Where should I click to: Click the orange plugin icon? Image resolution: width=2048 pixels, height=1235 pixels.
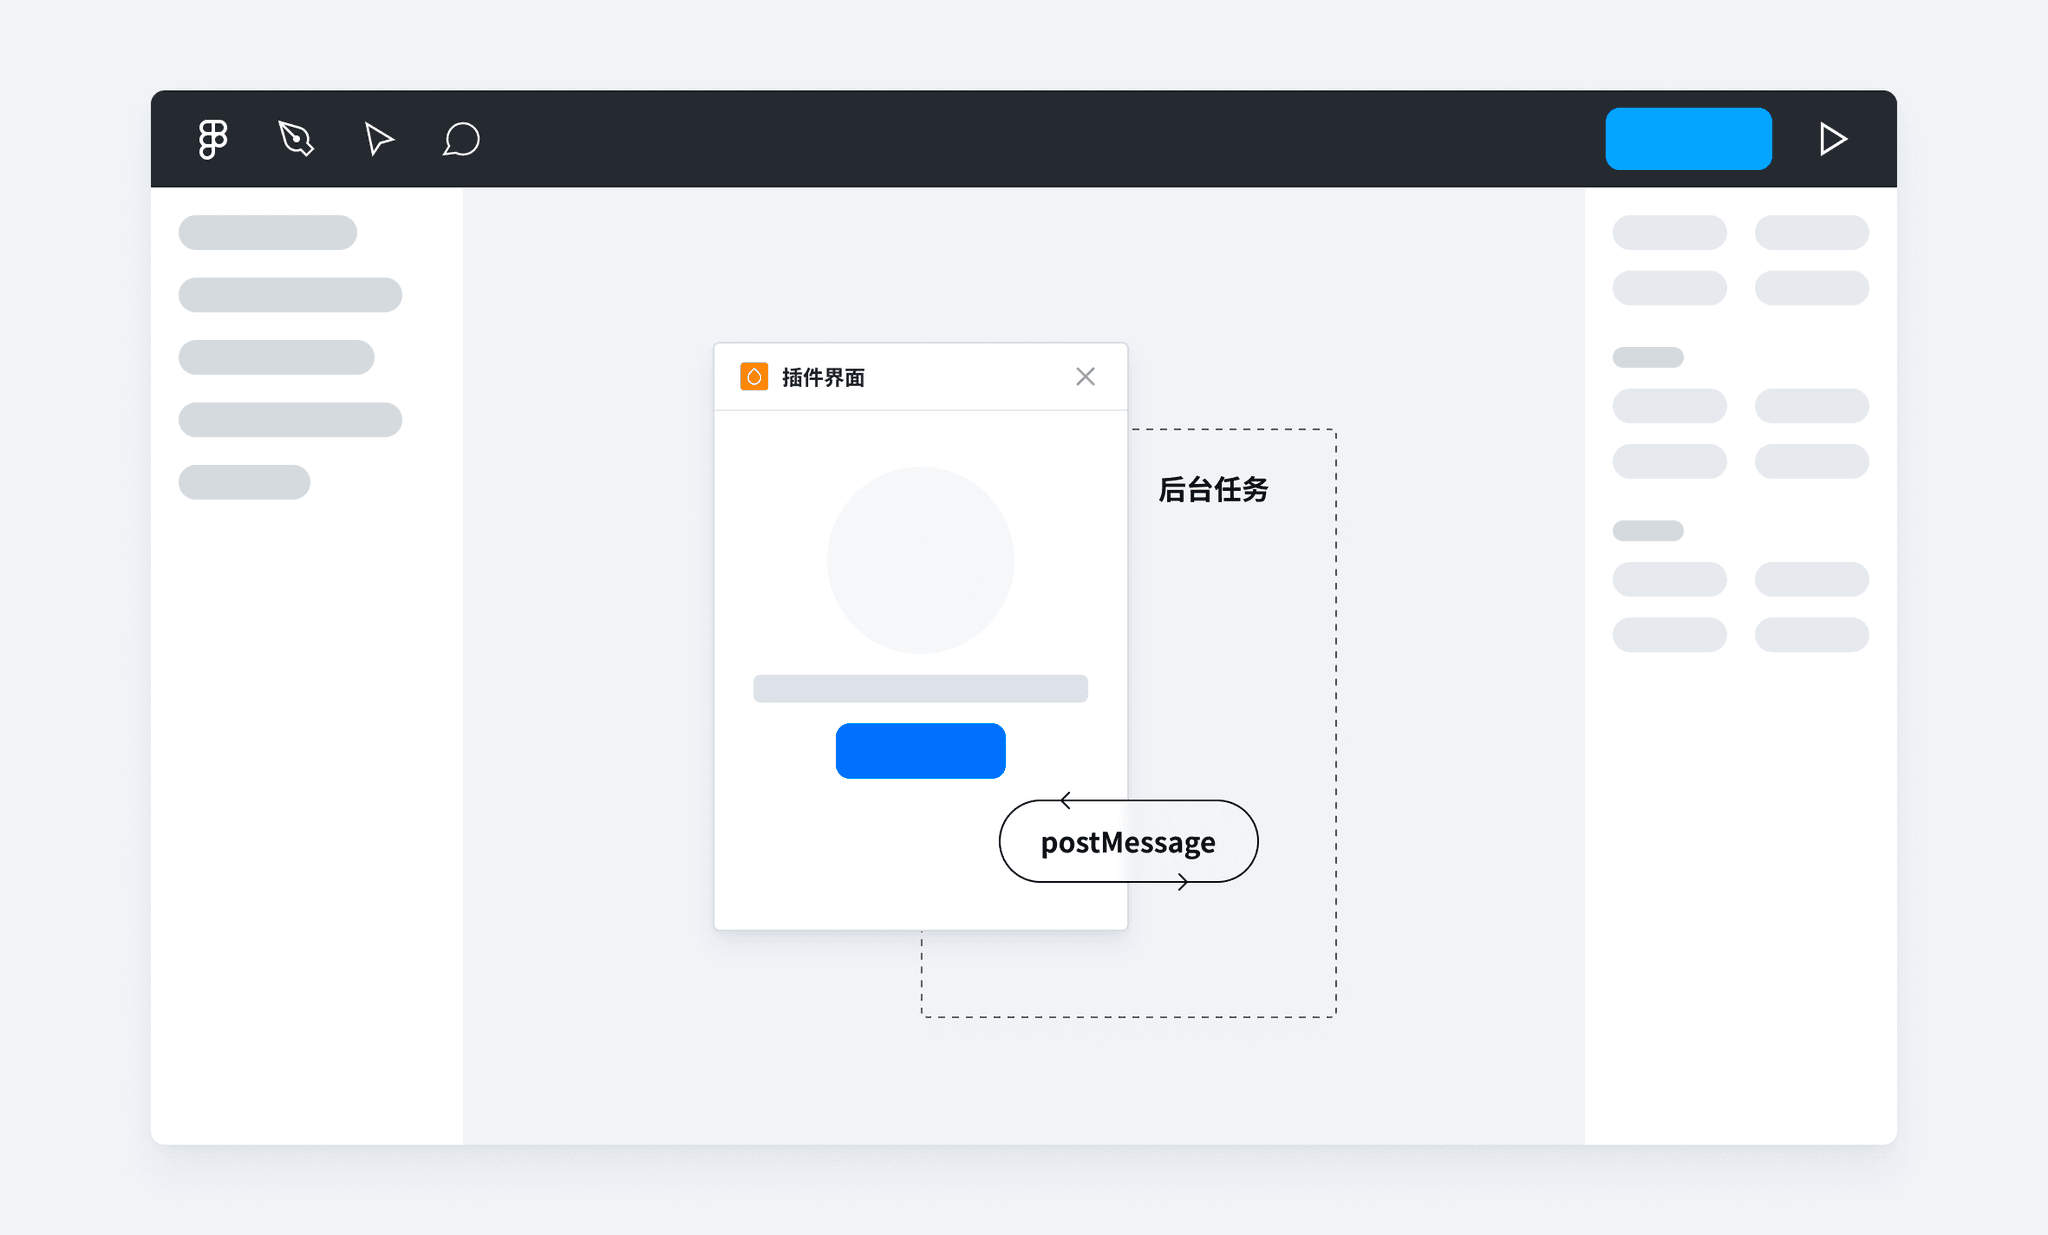pos(754,377)
